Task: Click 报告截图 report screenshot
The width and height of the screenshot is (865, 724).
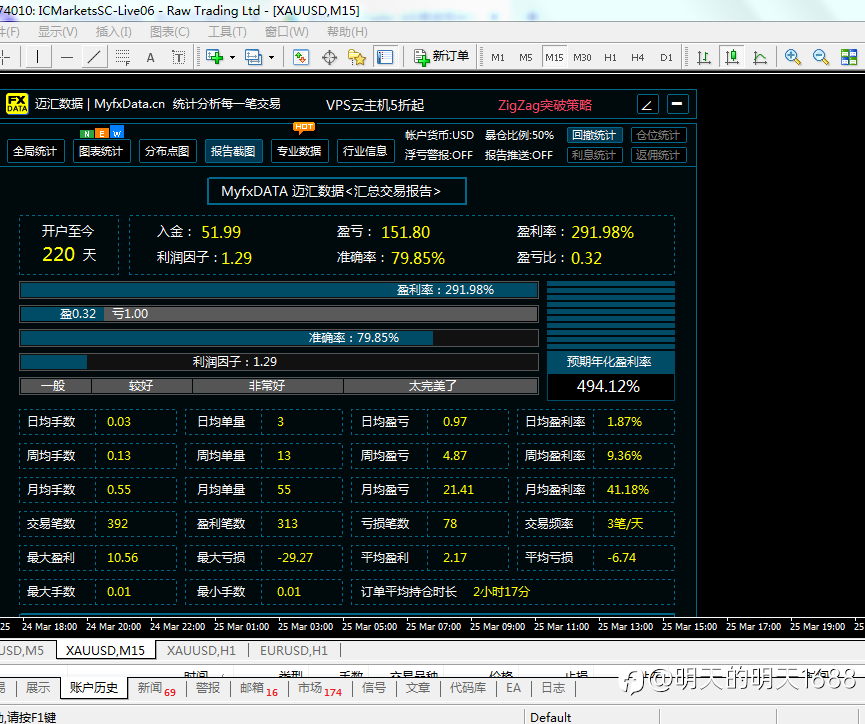Action: click(x=233, y=151)
